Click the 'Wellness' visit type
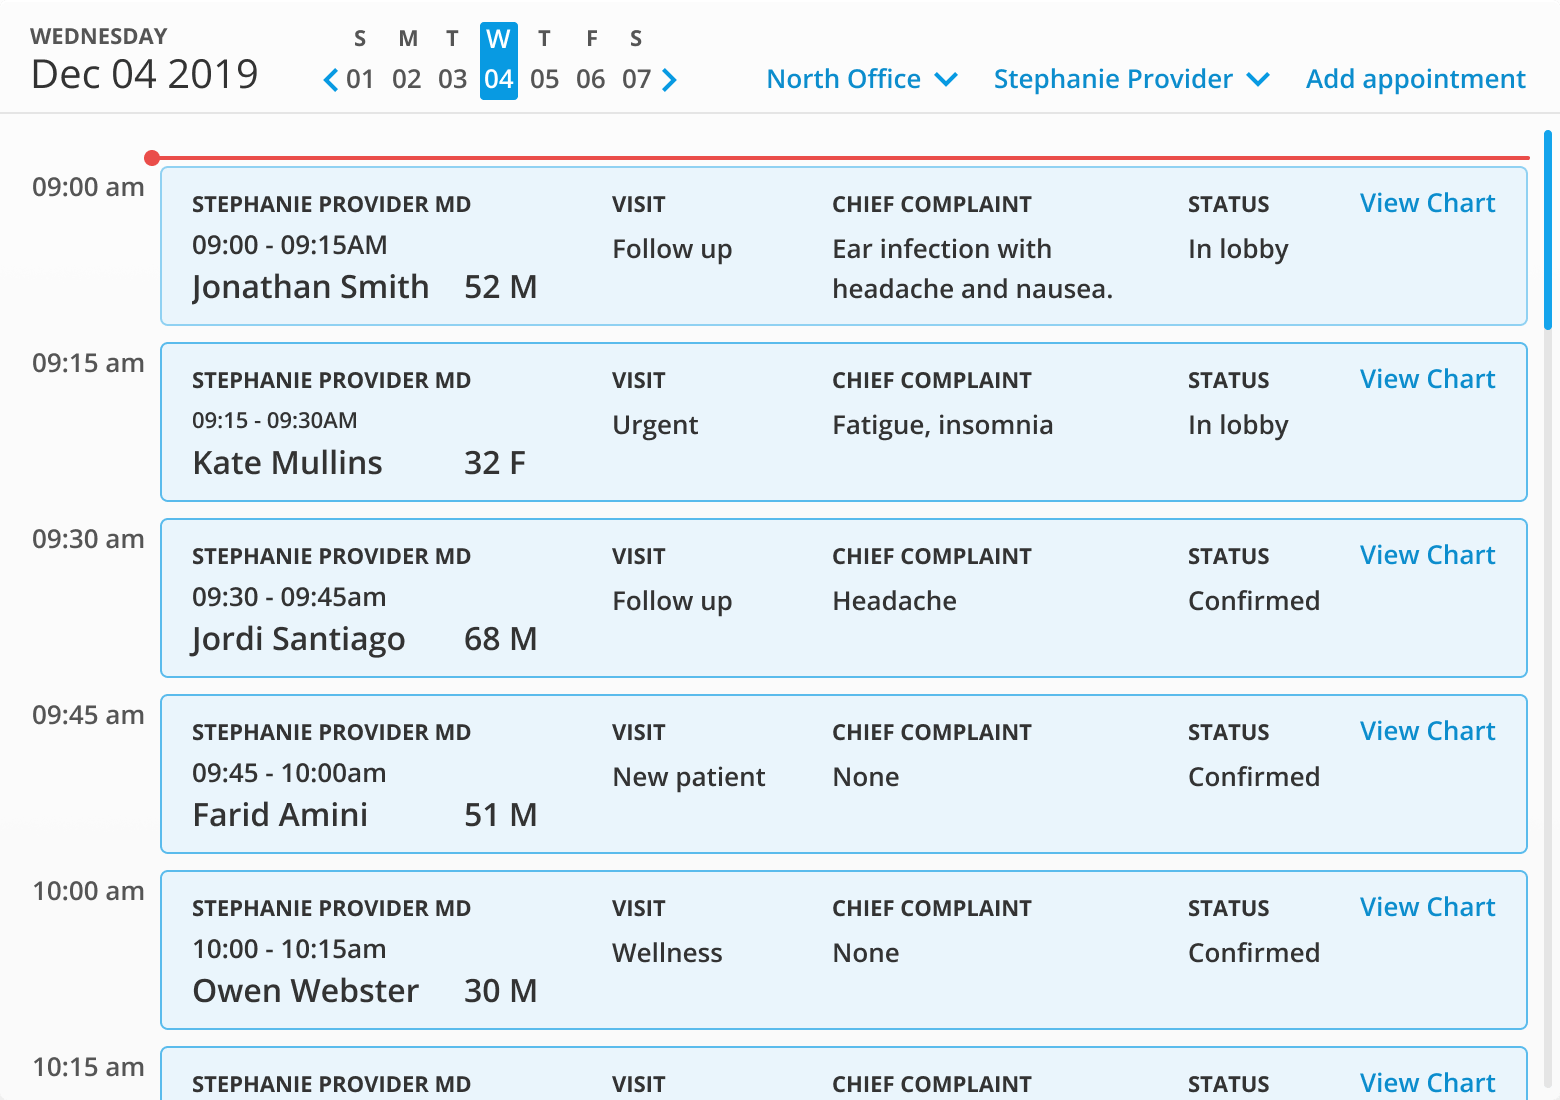The height and width of the screenshot is (1100, 1560). click(667, 953)
